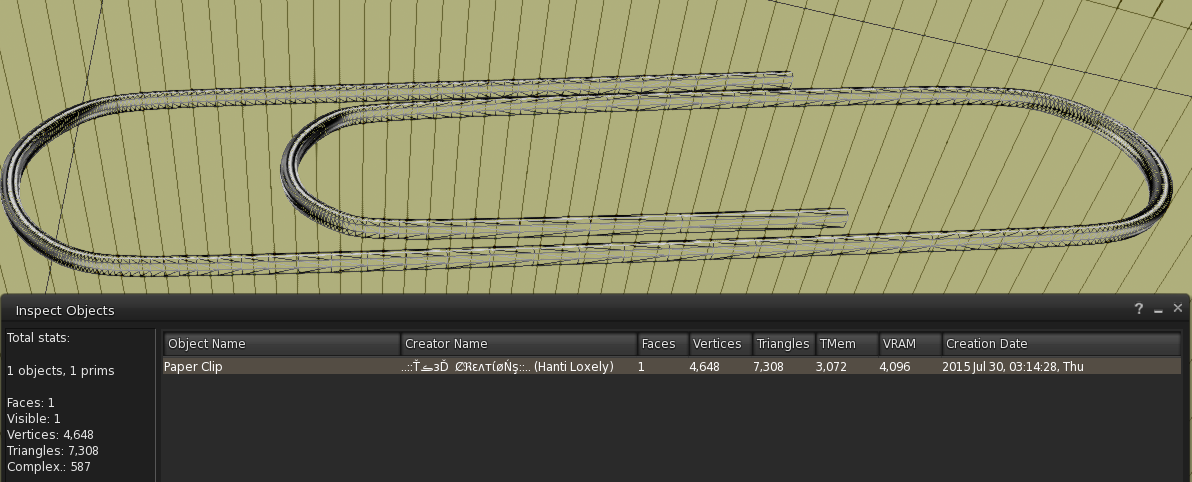This screenshot has width=1192, height=482.
Task: Click the Hanti Loxely creator name cell
Action: point(507,366)
